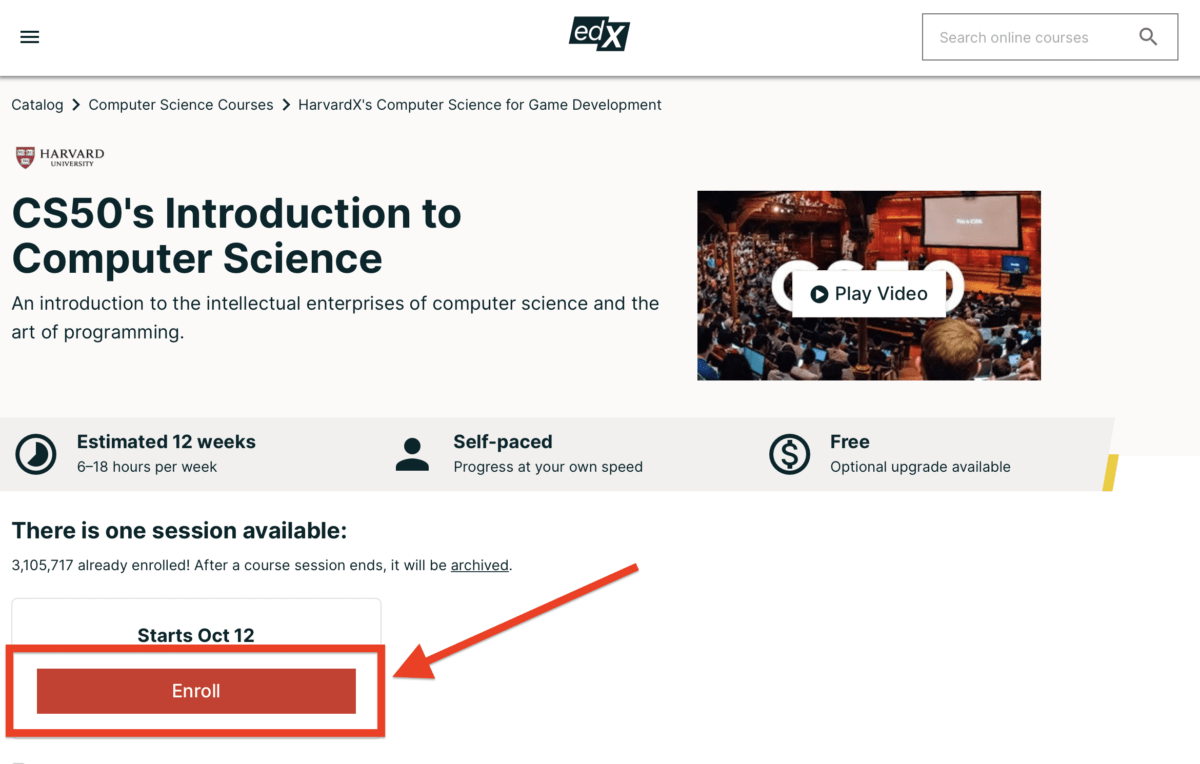Select the Harvard University logo
1200x764 pixels.
pyautogui.click(x=58, y=157)
